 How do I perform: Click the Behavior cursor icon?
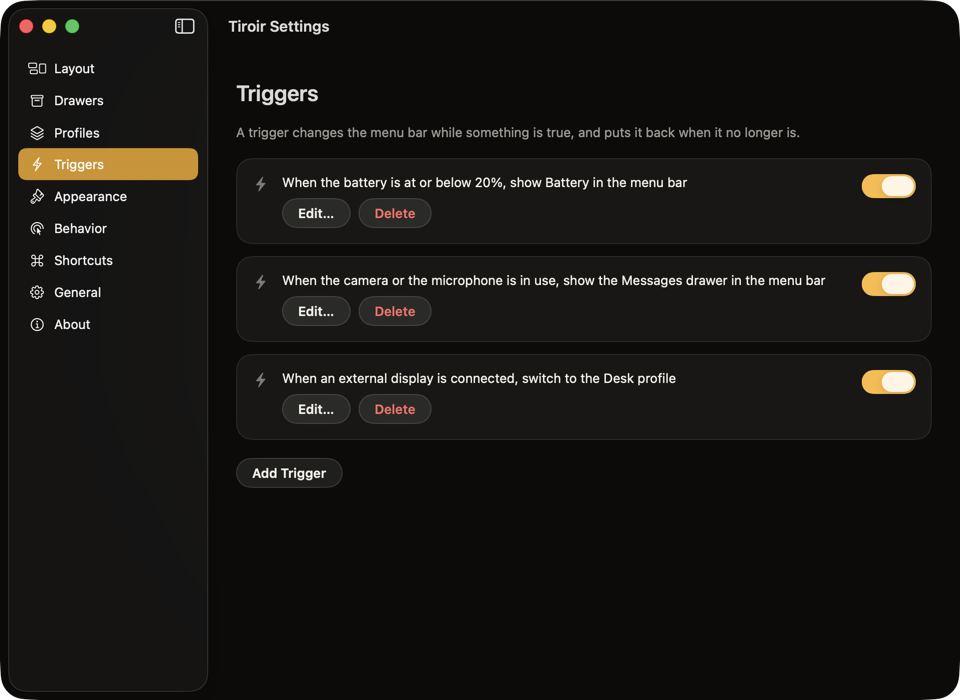click(x=37, y=228)
